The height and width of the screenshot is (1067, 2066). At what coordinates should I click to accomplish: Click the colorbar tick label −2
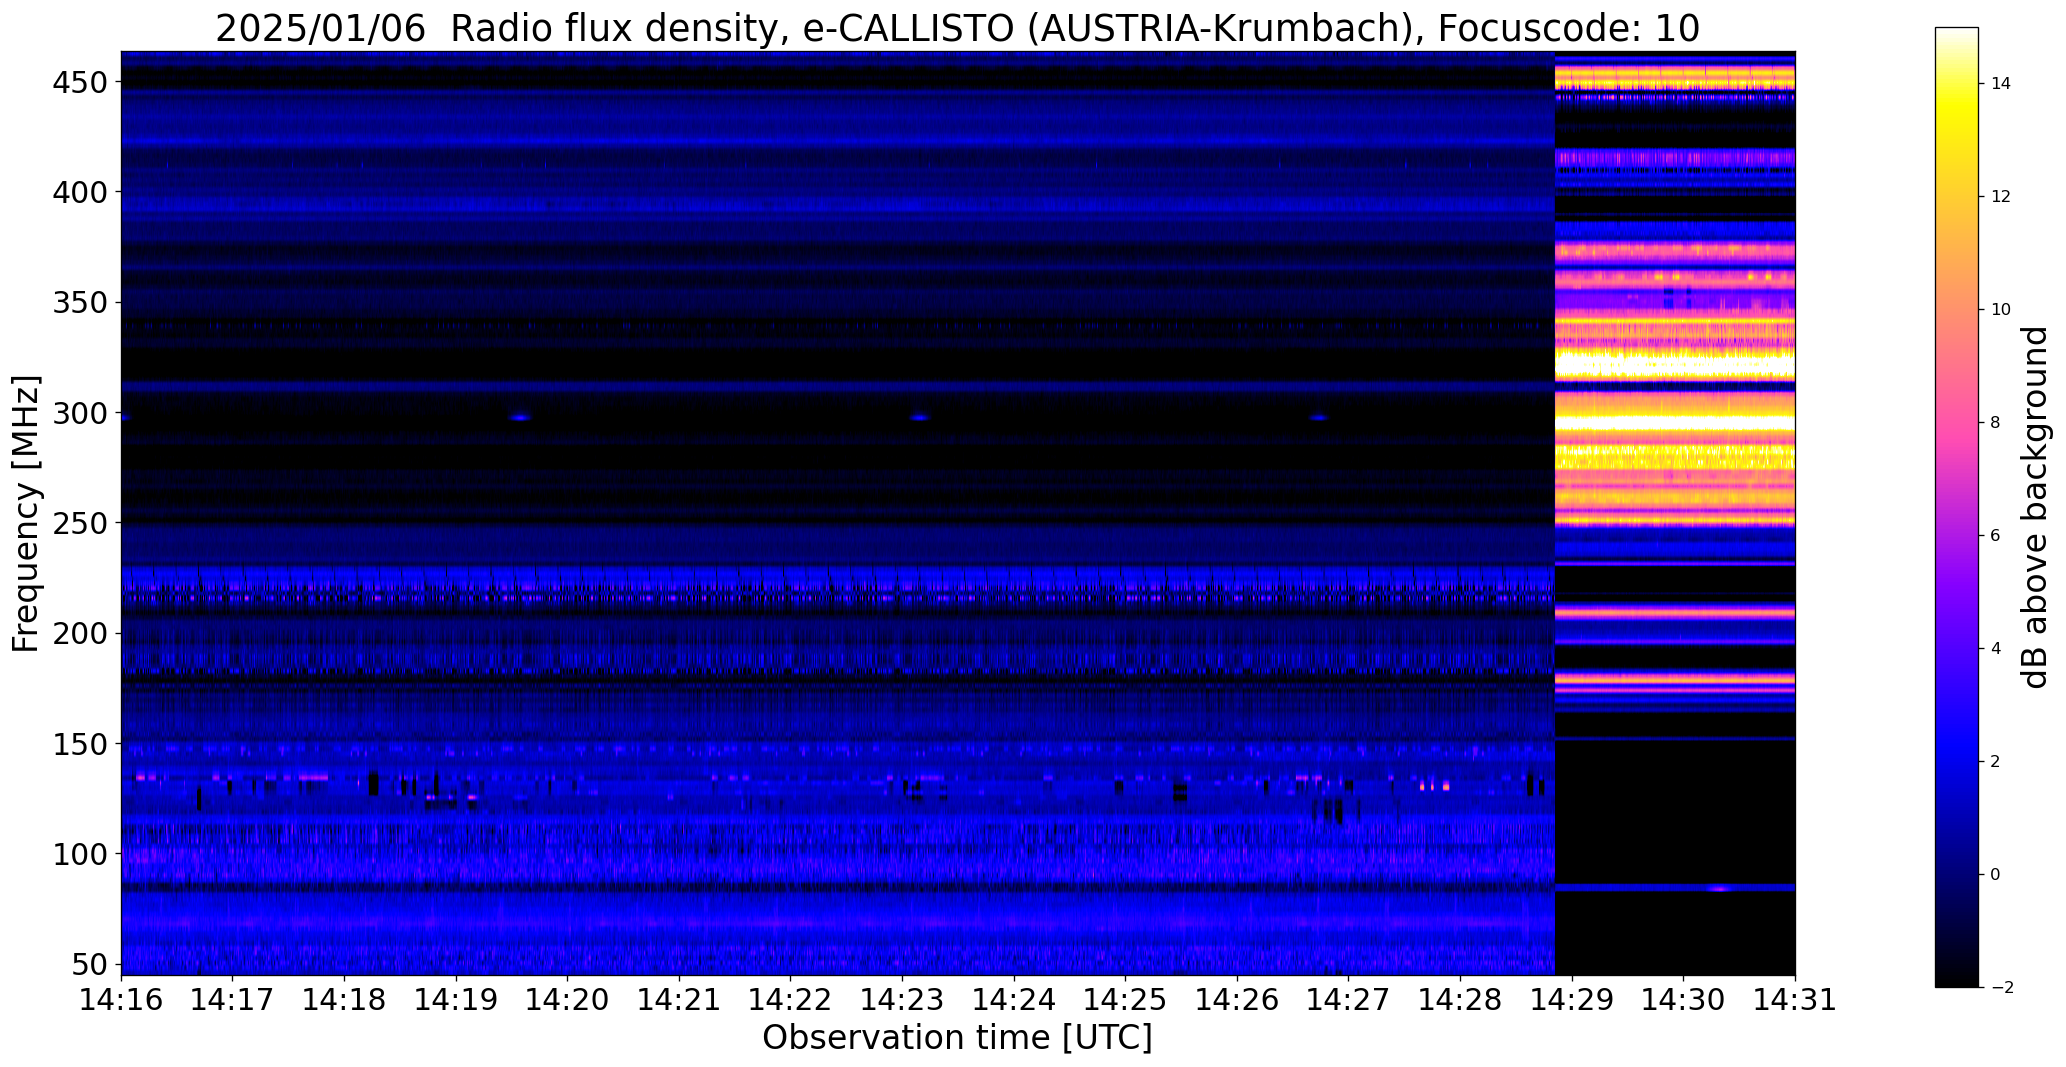pos(2001,988)
